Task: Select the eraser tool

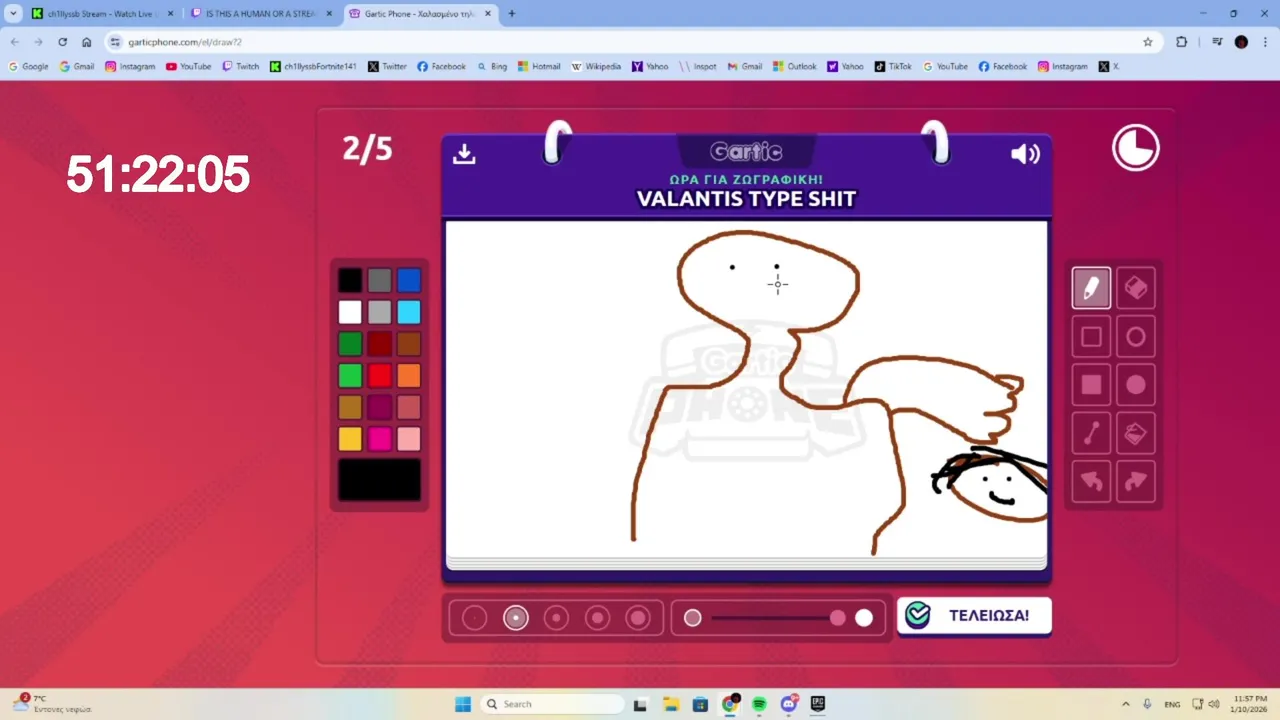Action: tap(1136, 288)
